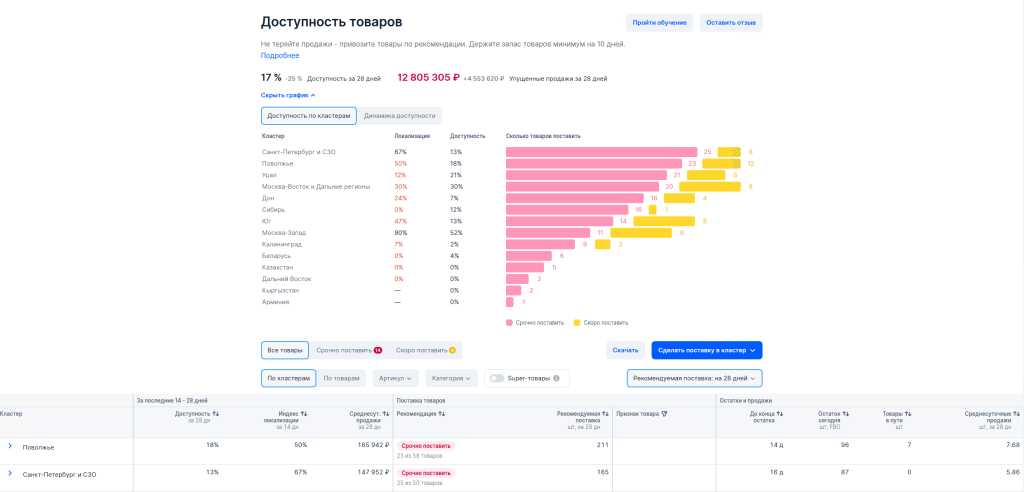Click lost sales value 12 805 305 ₽
Image resolution: width=1024 pixels, height=492 pixels.
click(428, 78)
